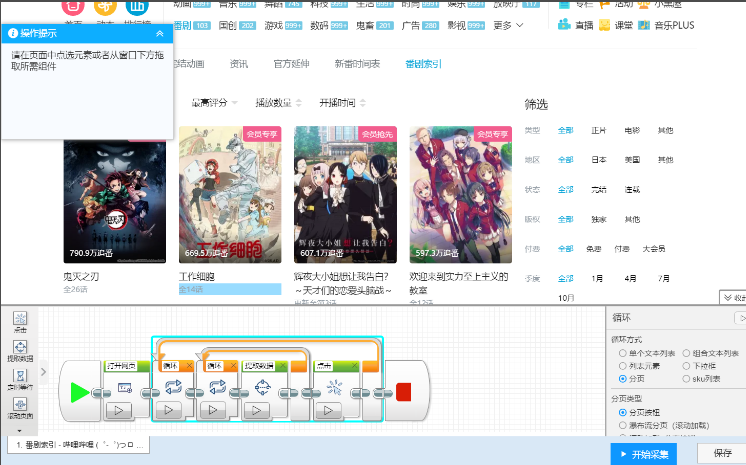Click the 保存 button
This screenshot has width=746, height=465.
tap(722, 454)
